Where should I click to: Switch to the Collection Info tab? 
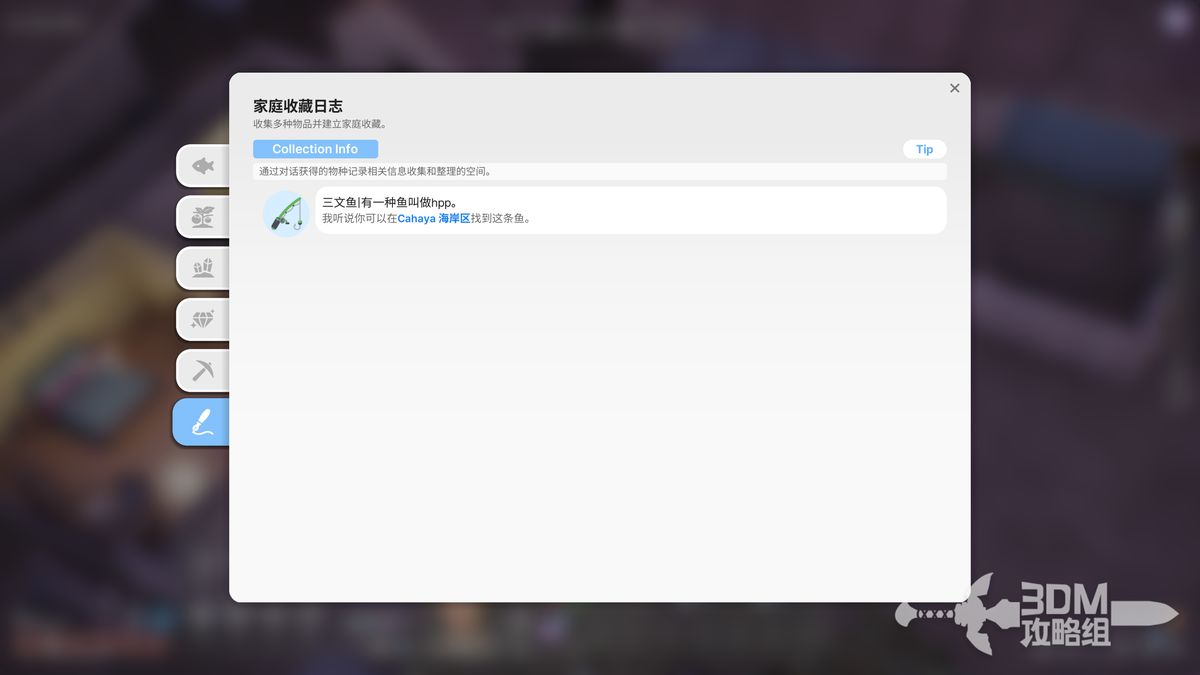315,148
